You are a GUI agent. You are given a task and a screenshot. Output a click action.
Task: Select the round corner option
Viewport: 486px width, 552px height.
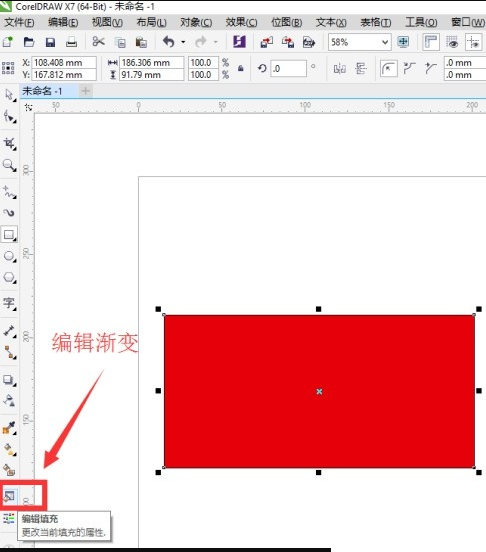tap(389, 68)
